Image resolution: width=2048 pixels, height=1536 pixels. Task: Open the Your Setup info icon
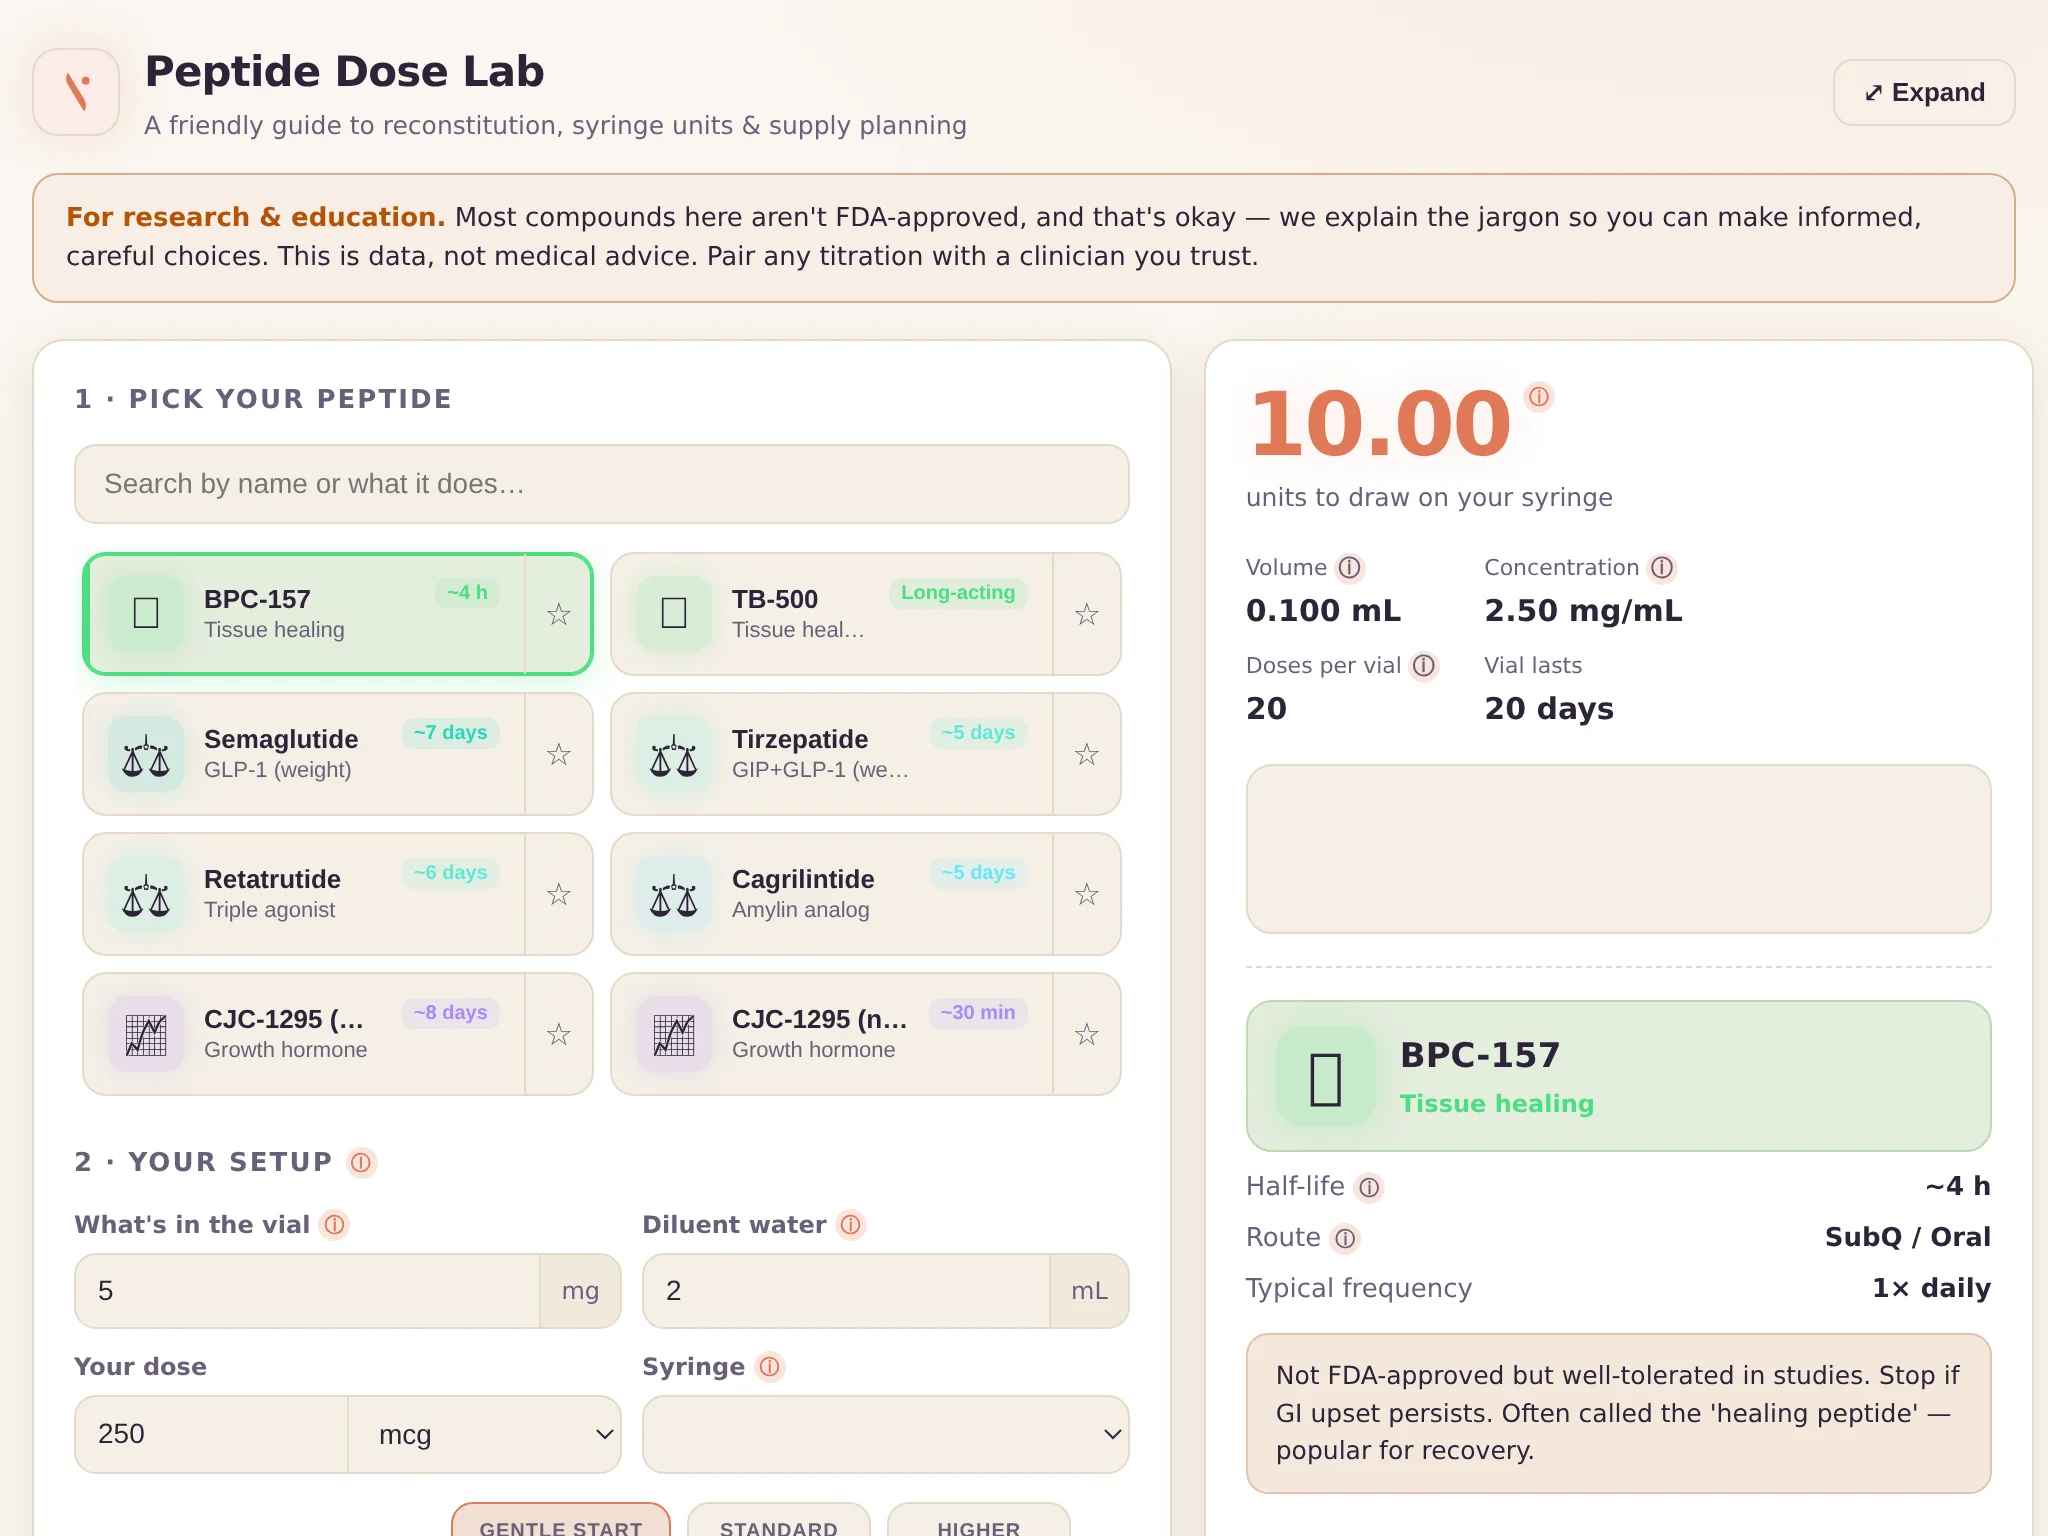pos(361,1163)
